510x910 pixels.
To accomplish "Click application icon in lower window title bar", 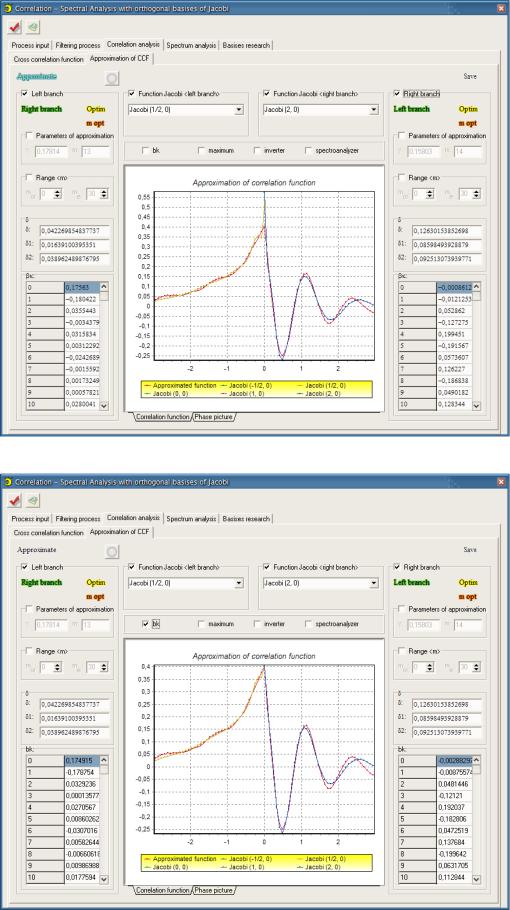I will 8,482.
